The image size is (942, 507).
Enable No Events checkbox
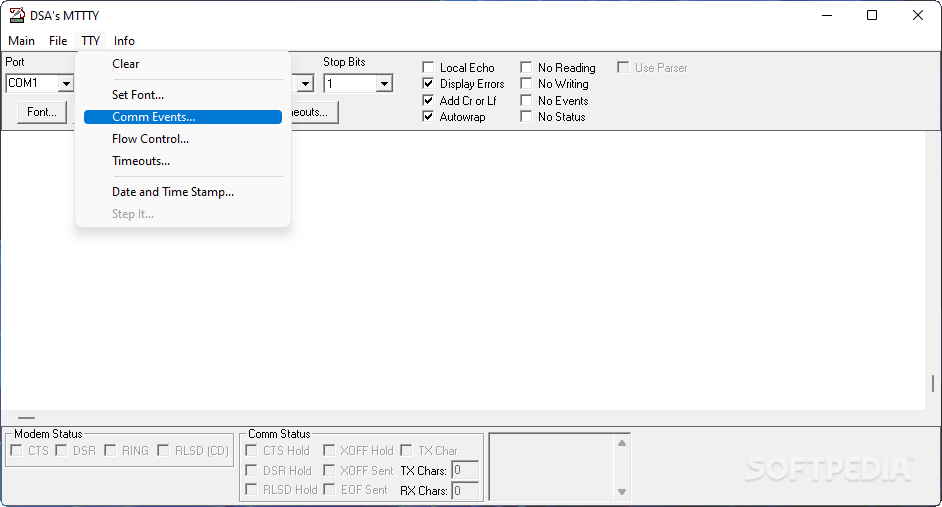click(x=526, y=100)
